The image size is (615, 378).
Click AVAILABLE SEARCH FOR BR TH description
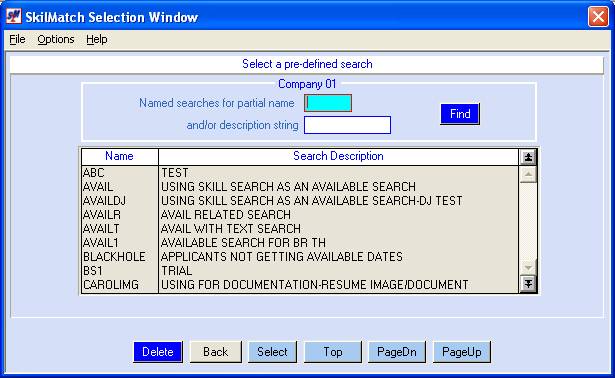tap(243, 243)
